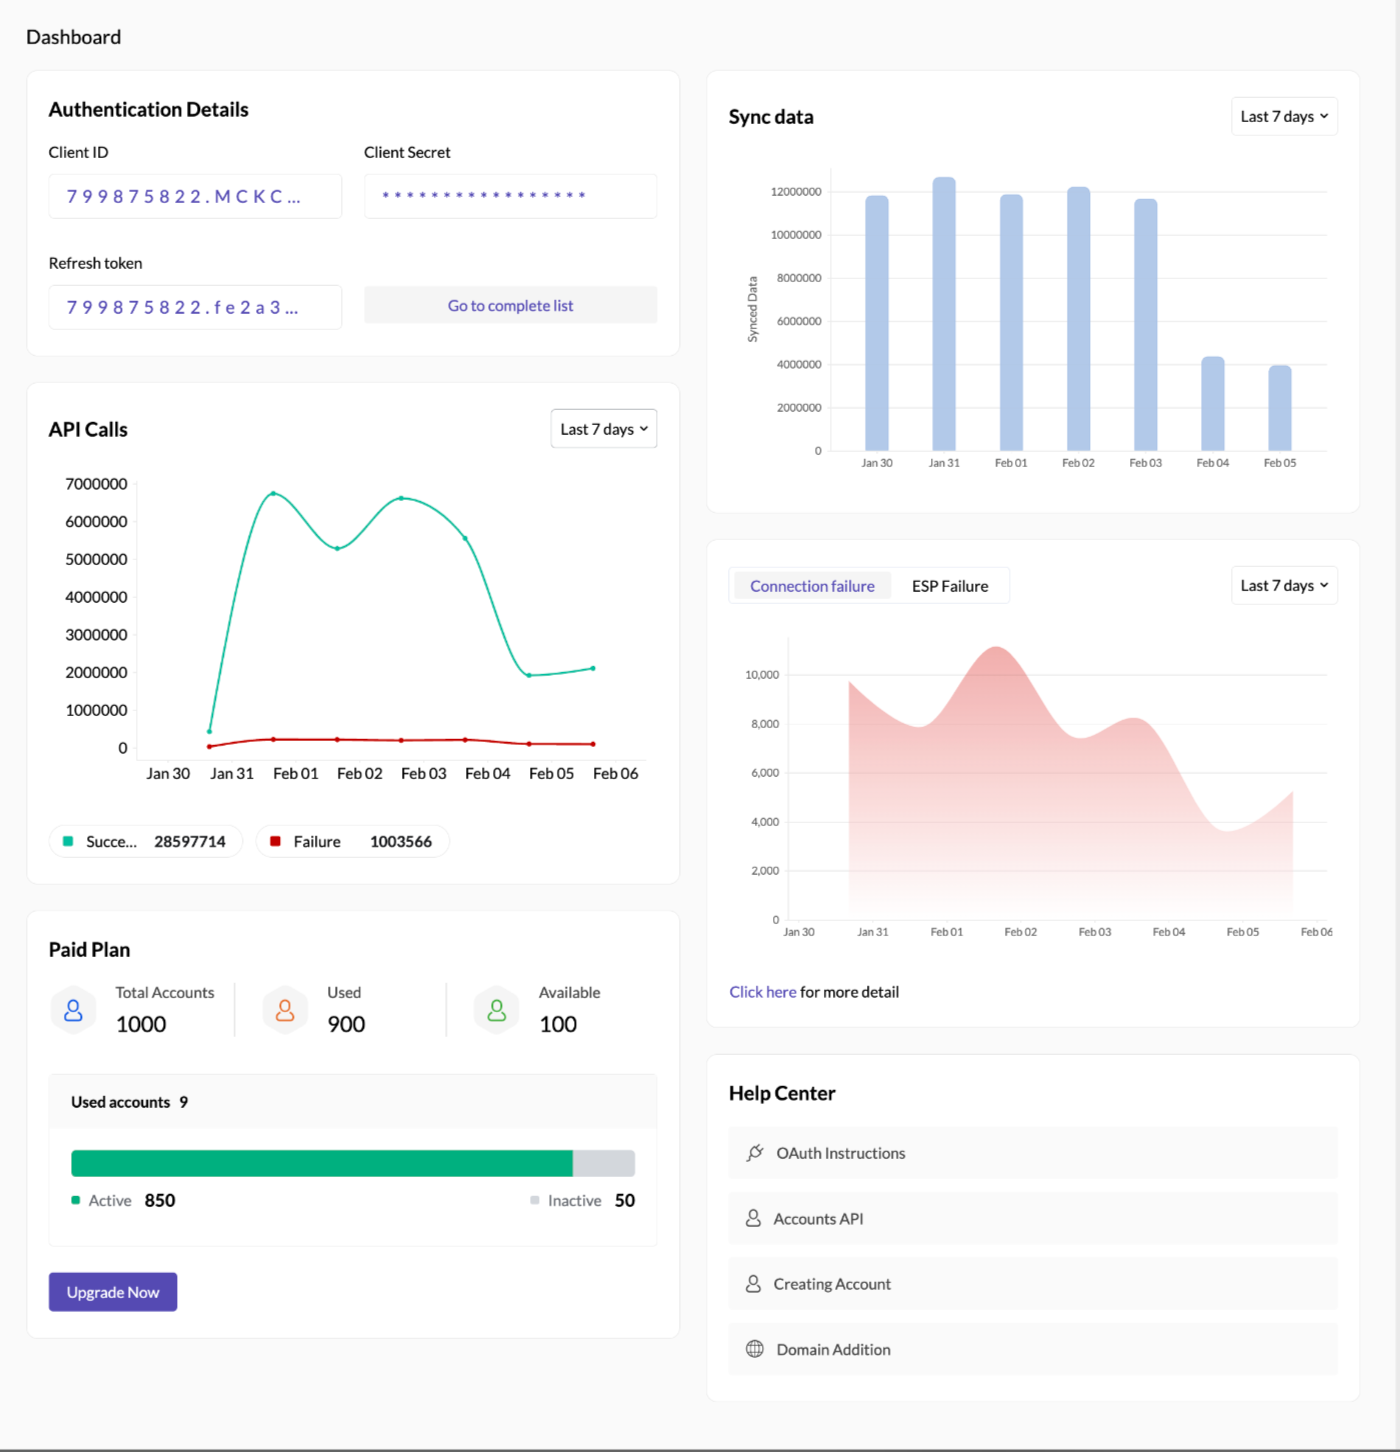Viewport: 1400px width, 1452px height.
Task: Click the Domain Addition globe icon
Action: 754,1348
